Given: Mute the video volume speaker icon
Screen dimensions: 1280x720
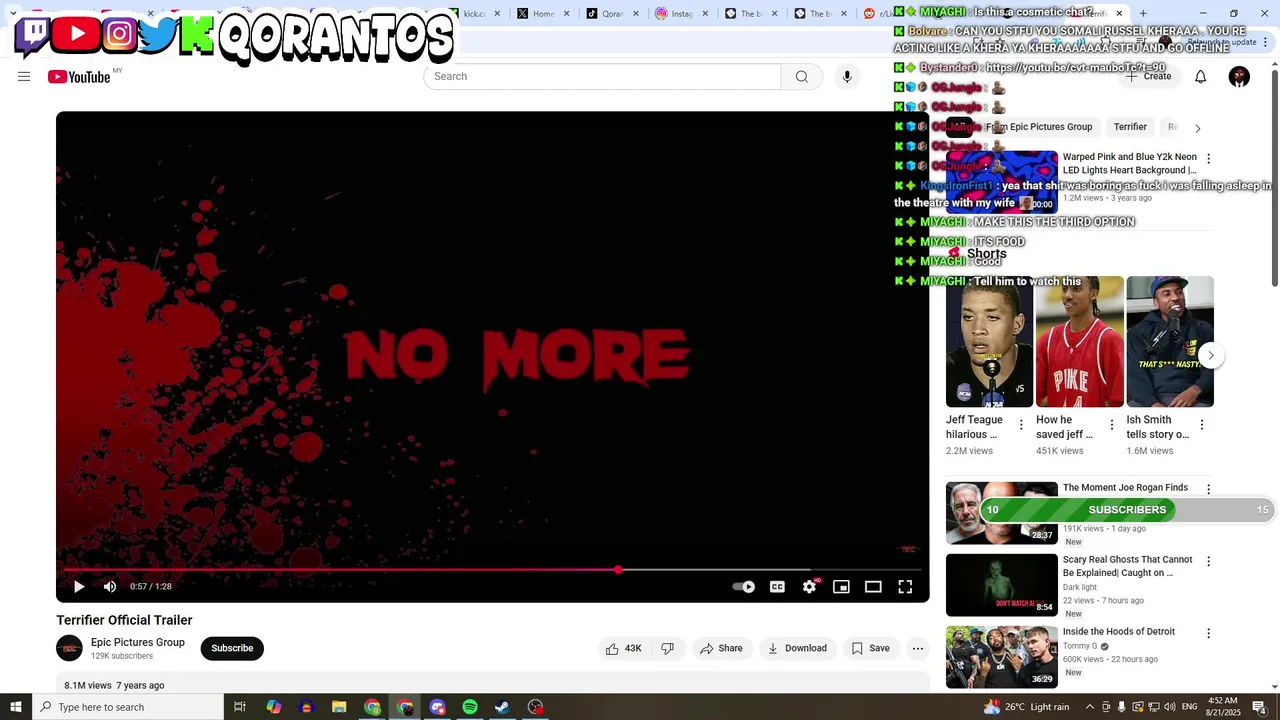Looking at the screenshot, I should (110, 587).
